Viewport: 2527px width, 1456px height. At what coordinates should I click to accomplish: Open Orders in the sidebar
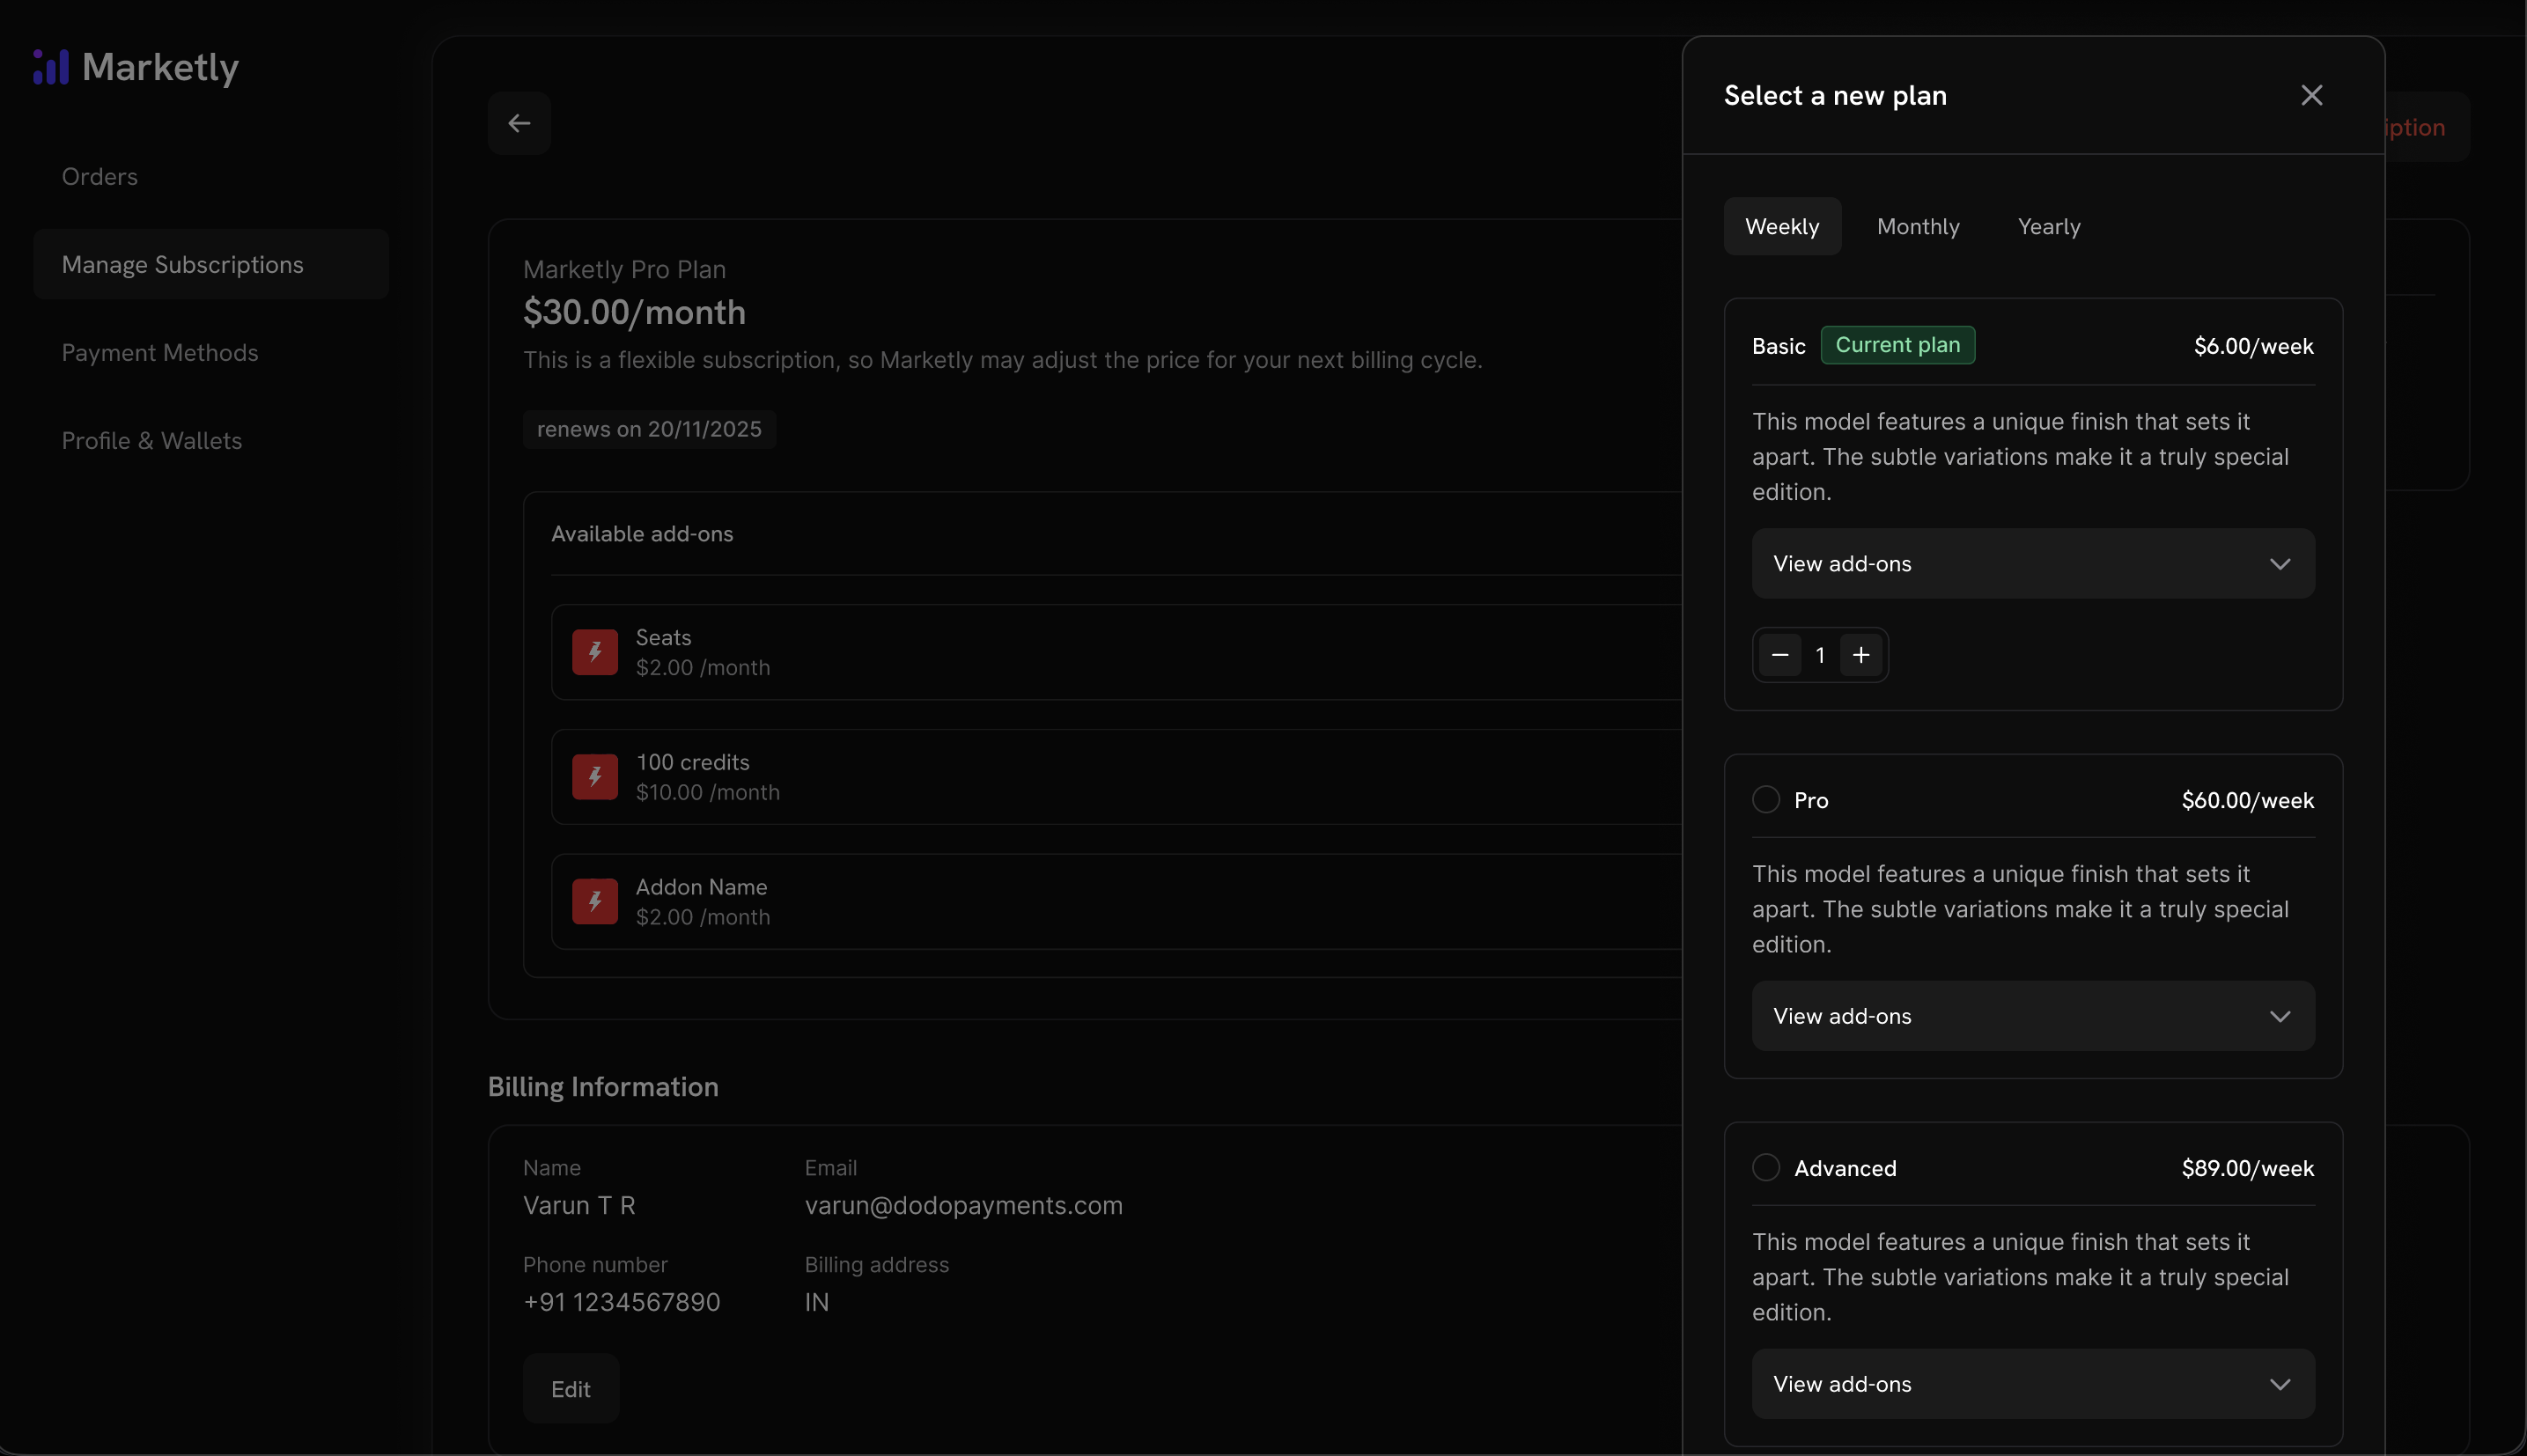click(99, 176)
